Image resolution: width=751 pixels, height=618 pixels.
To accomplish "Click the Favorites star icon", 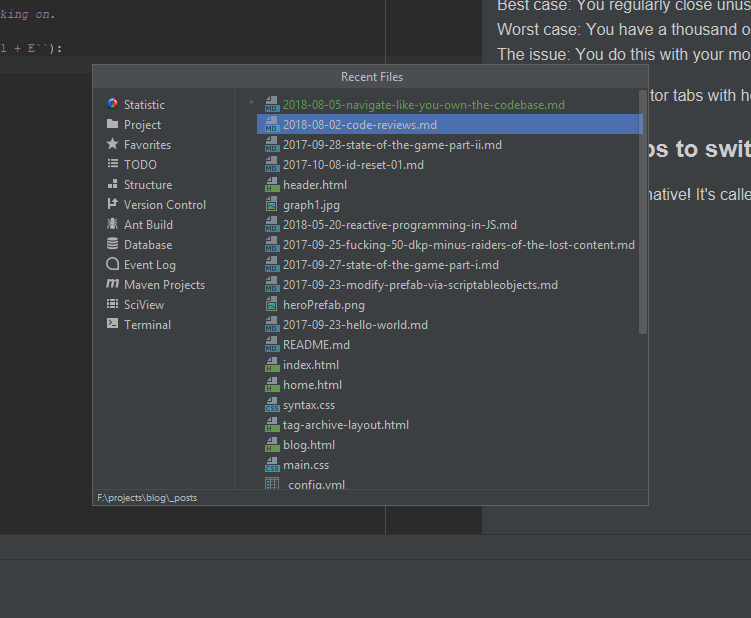I will click(113, 144).
